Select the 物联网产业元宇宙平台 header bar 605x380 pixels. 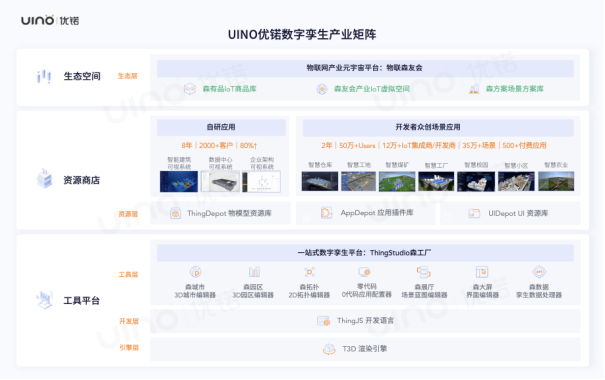point(365,68)
